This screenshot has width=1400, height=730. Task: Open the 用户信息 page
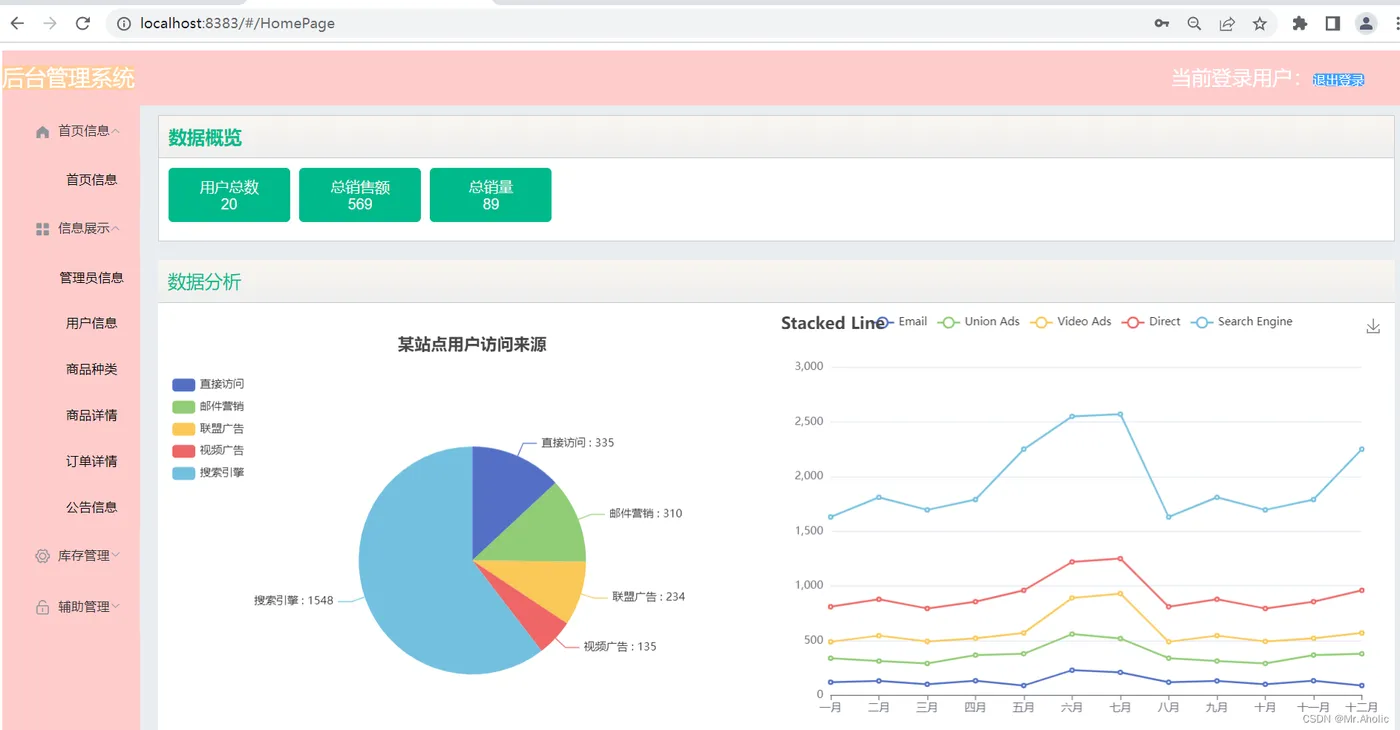[x=91, y=323]
